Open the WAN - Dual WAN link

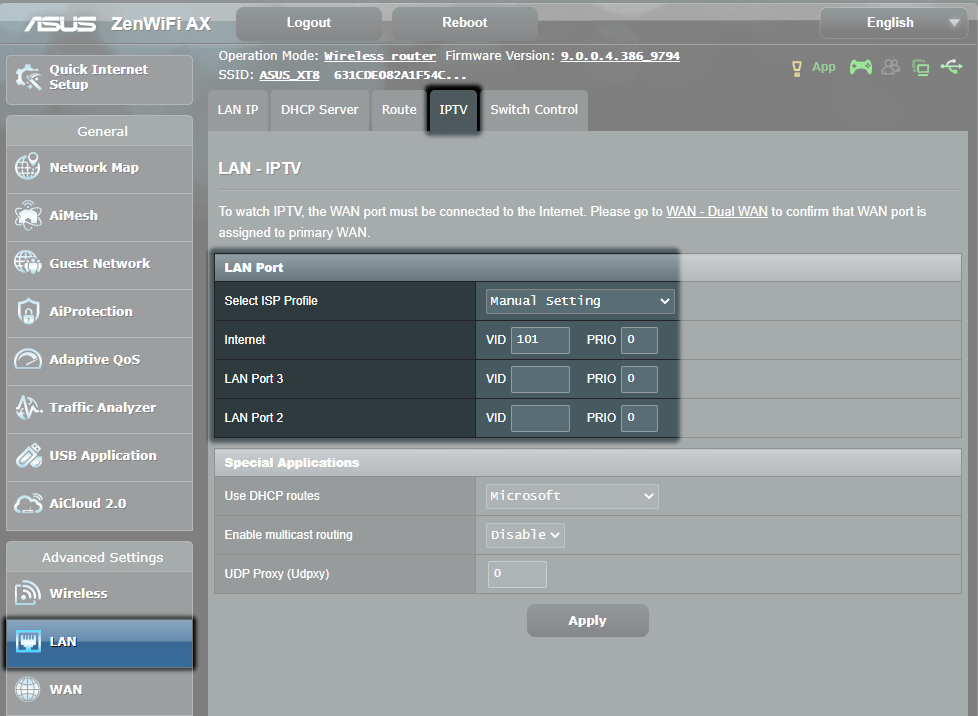[717, 211]
